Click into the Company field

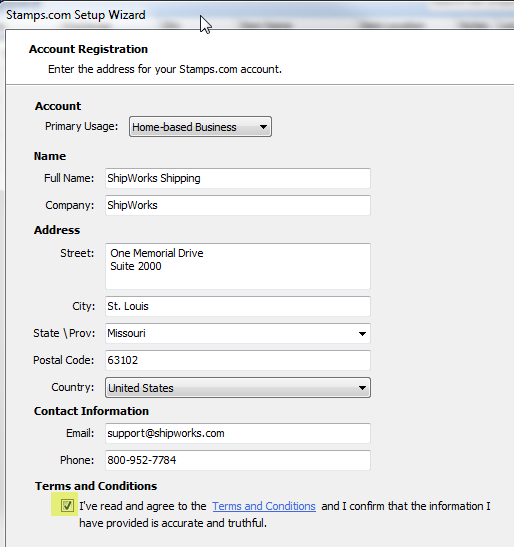(238, 205)
